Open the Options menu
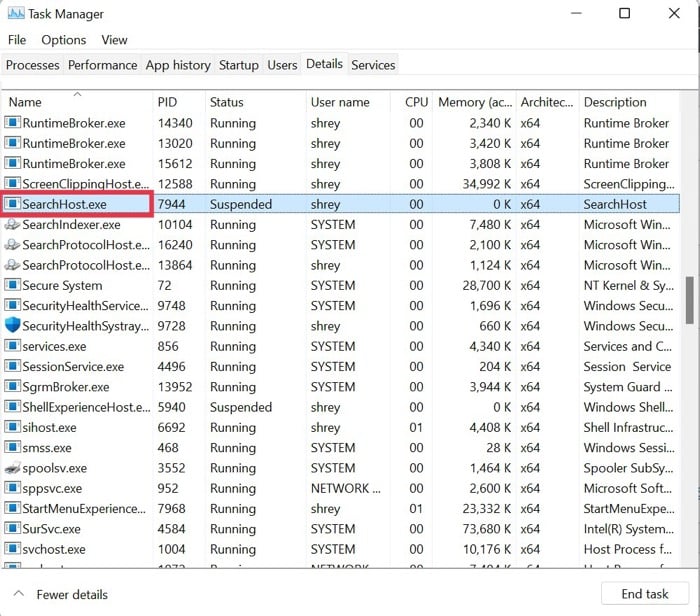Image resolution: width=700 pixels, height=616 pixels. pos(63,40)
